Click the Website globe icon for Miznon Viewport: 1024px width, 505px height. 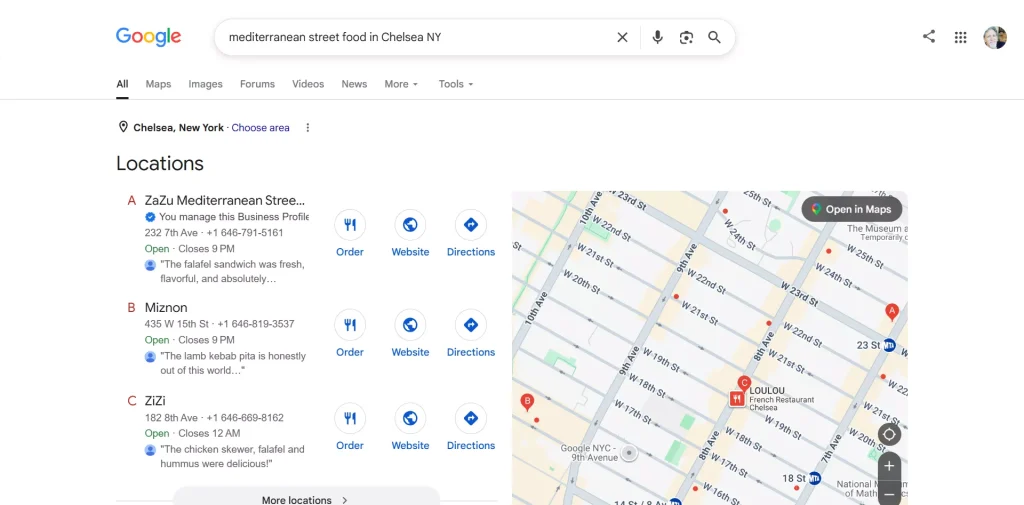[x=410, y=325]
